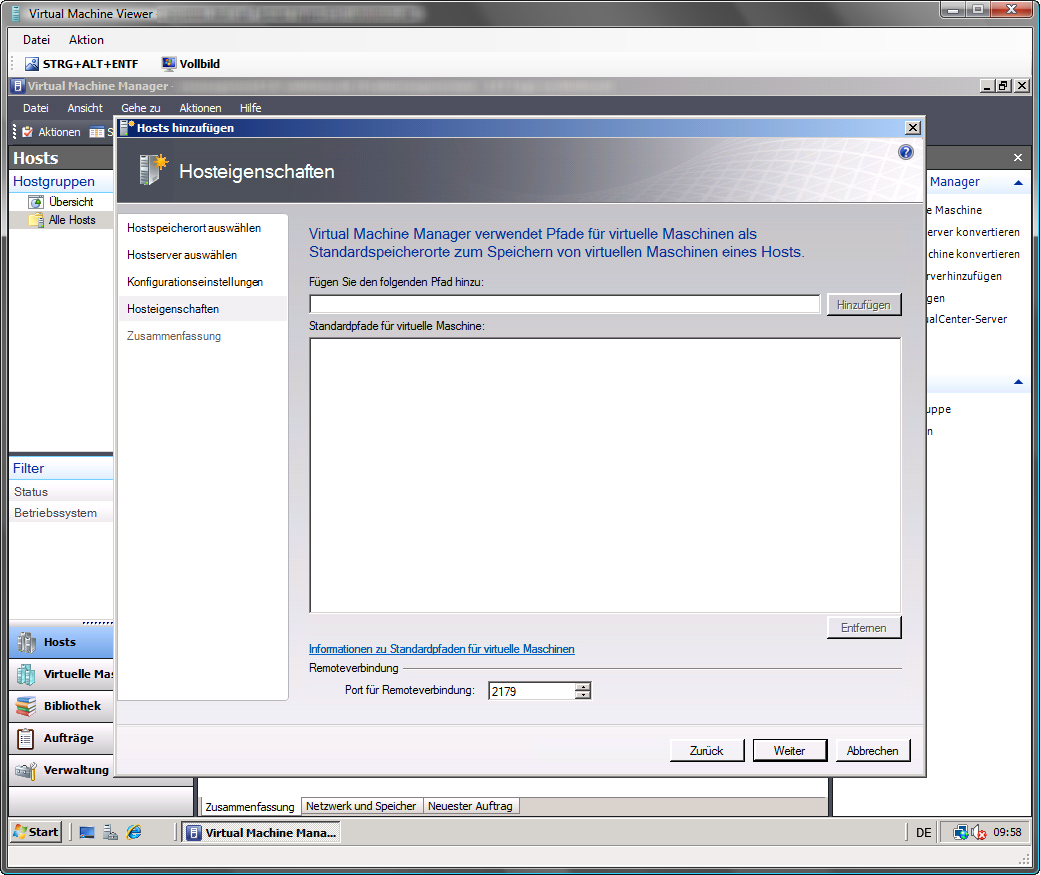Click the help question mark icon
The image size is (1040, 875).
(905, 153)
